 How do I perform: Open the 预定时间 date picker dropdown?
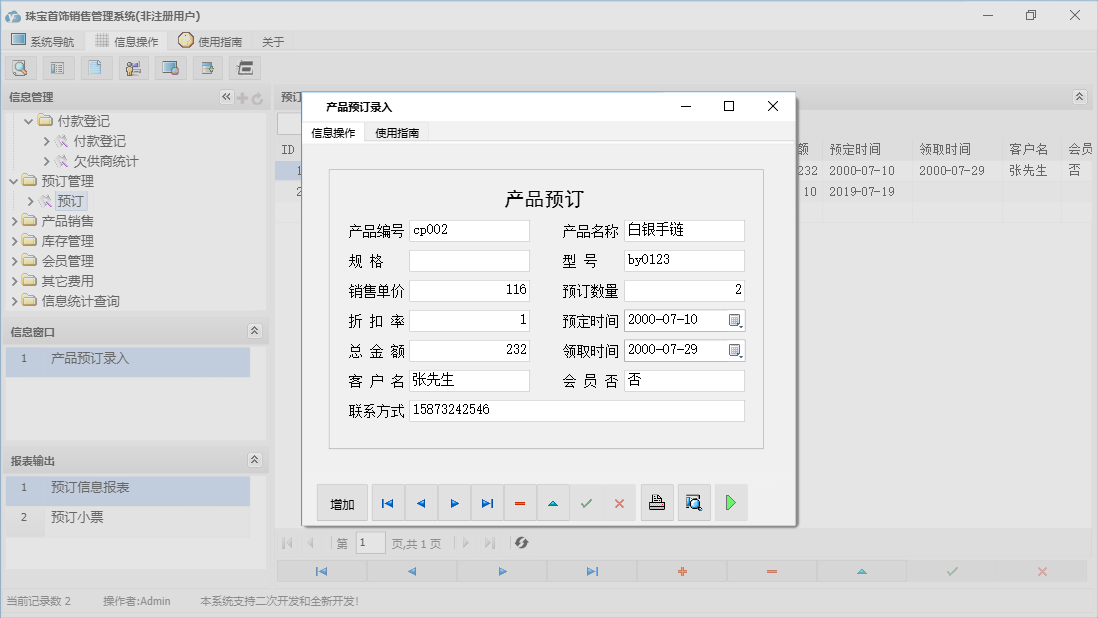(x=733, y=320)
